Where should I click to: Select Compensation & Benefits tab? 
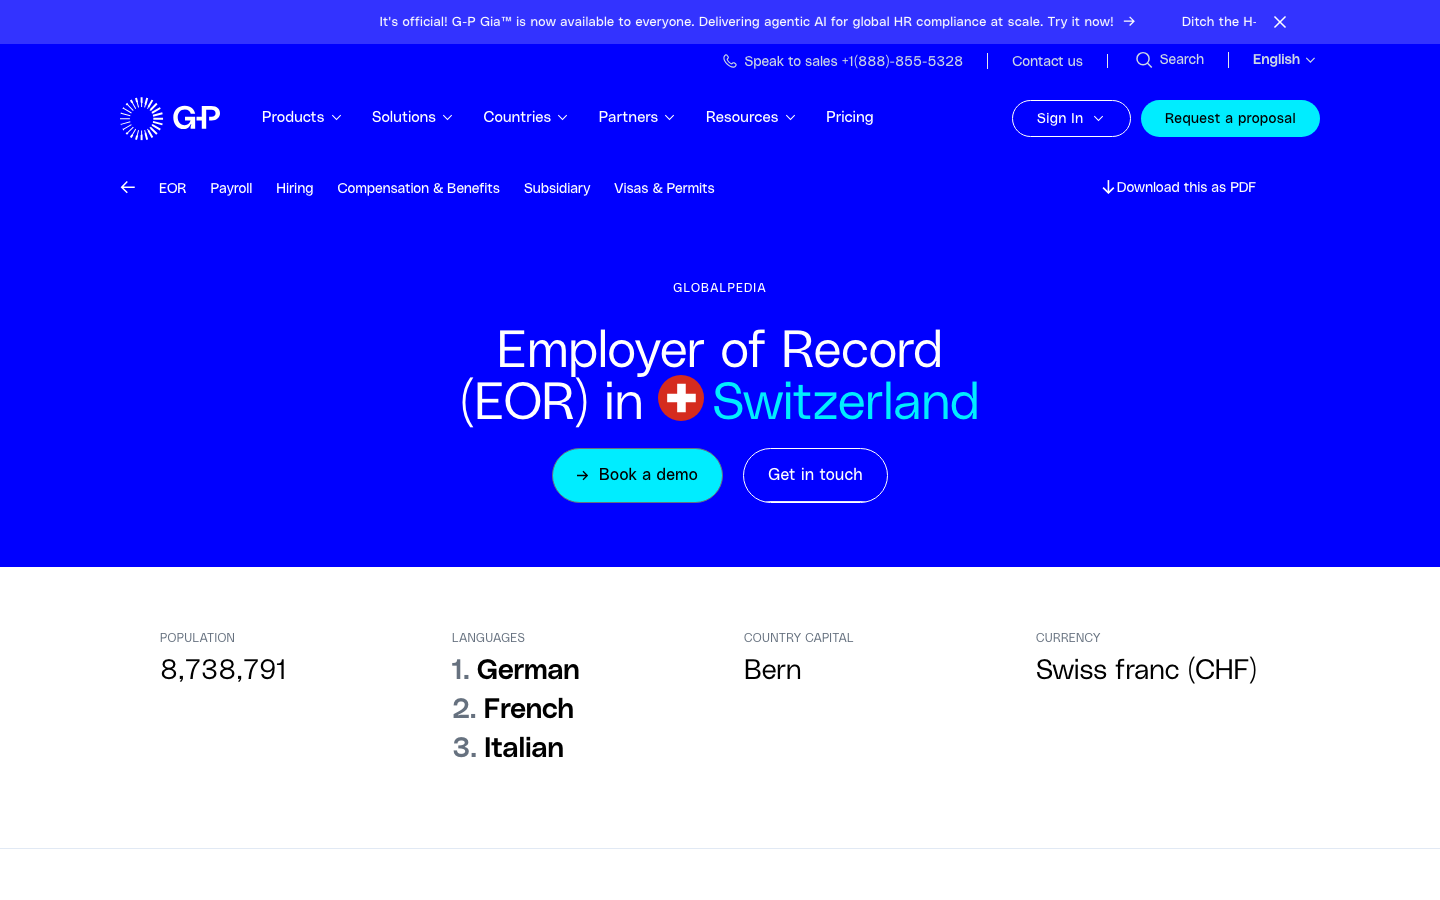419,188
